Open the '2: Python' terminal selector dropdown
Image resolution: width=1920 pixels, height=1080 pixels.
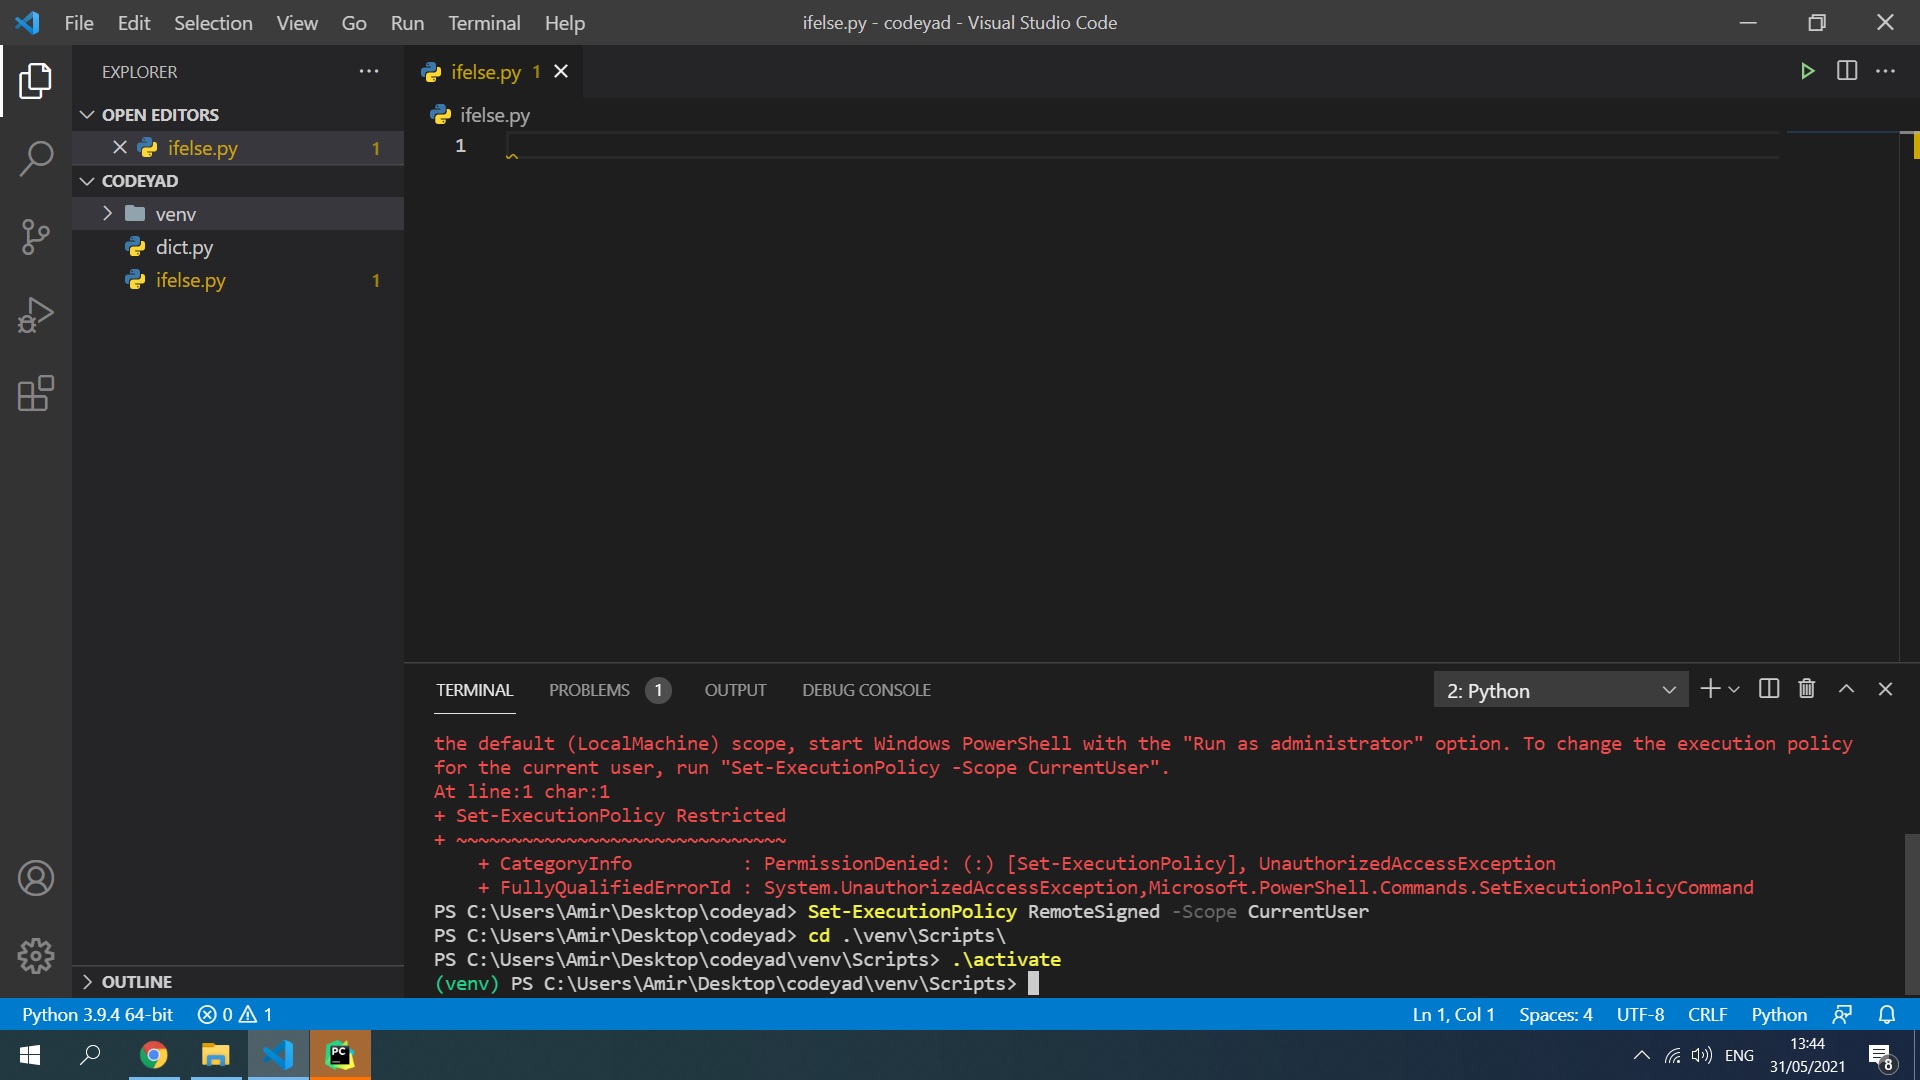[1561, 690]
